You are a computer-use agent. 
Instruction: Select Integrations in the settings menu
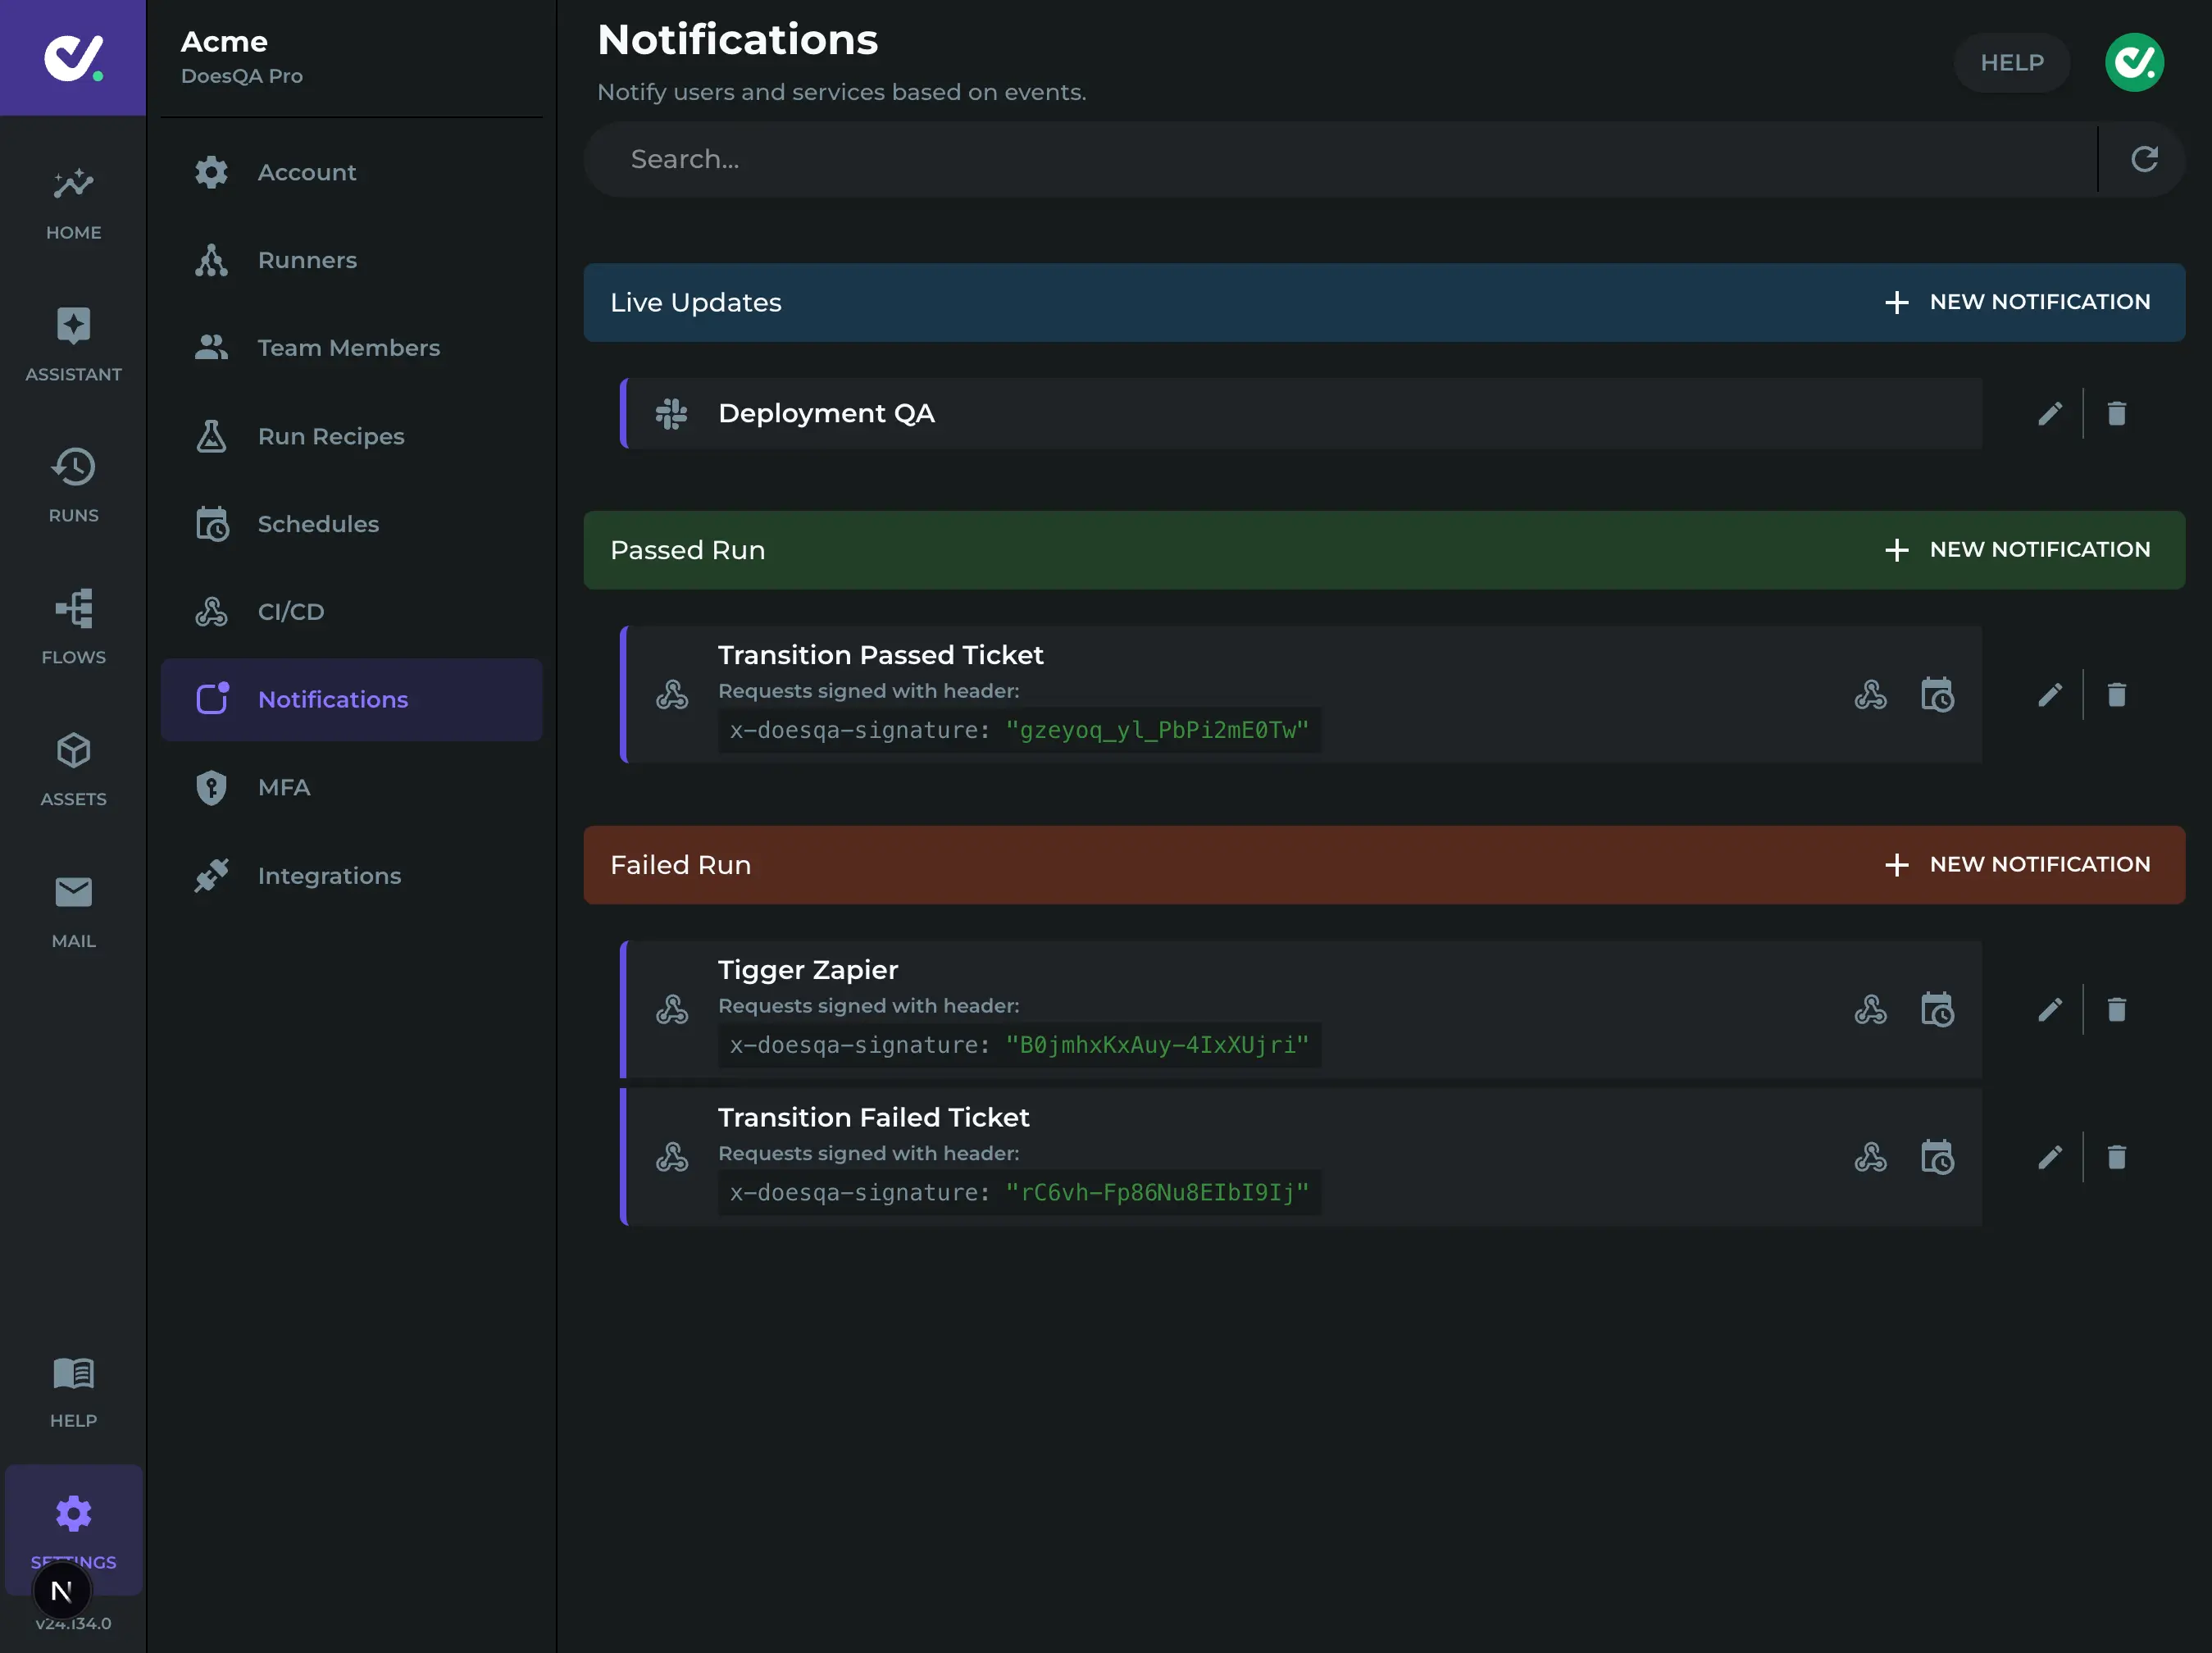pos(329,875)
